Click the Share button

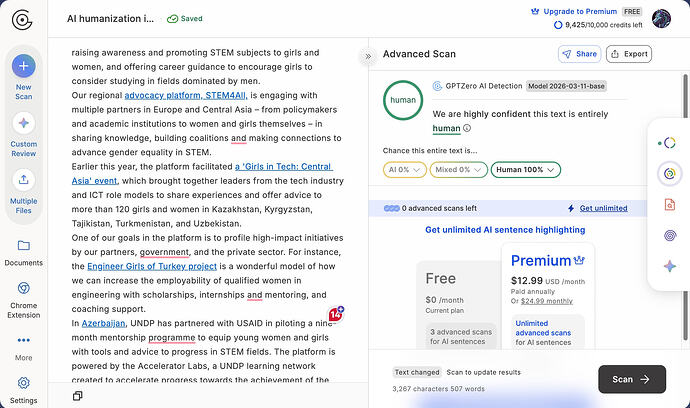point(580,54)
